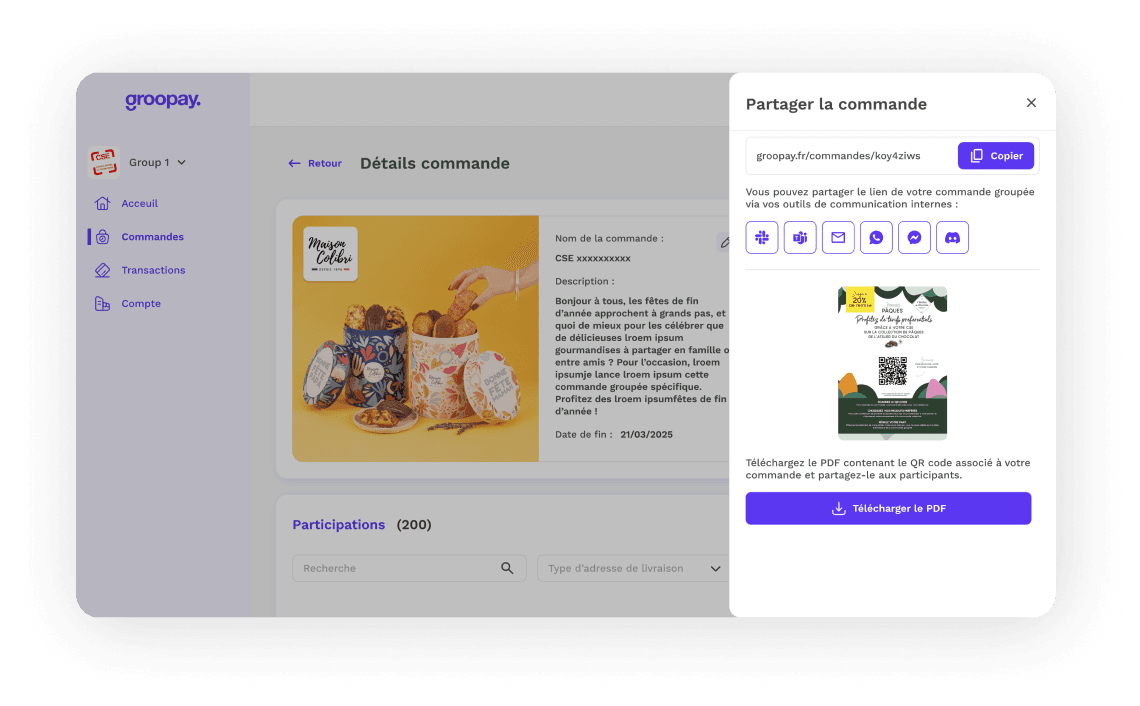Open the Type d'adresse de livraison dropdown
The width and height of the screenshot is (1140, 706).
tap(716, 568)
